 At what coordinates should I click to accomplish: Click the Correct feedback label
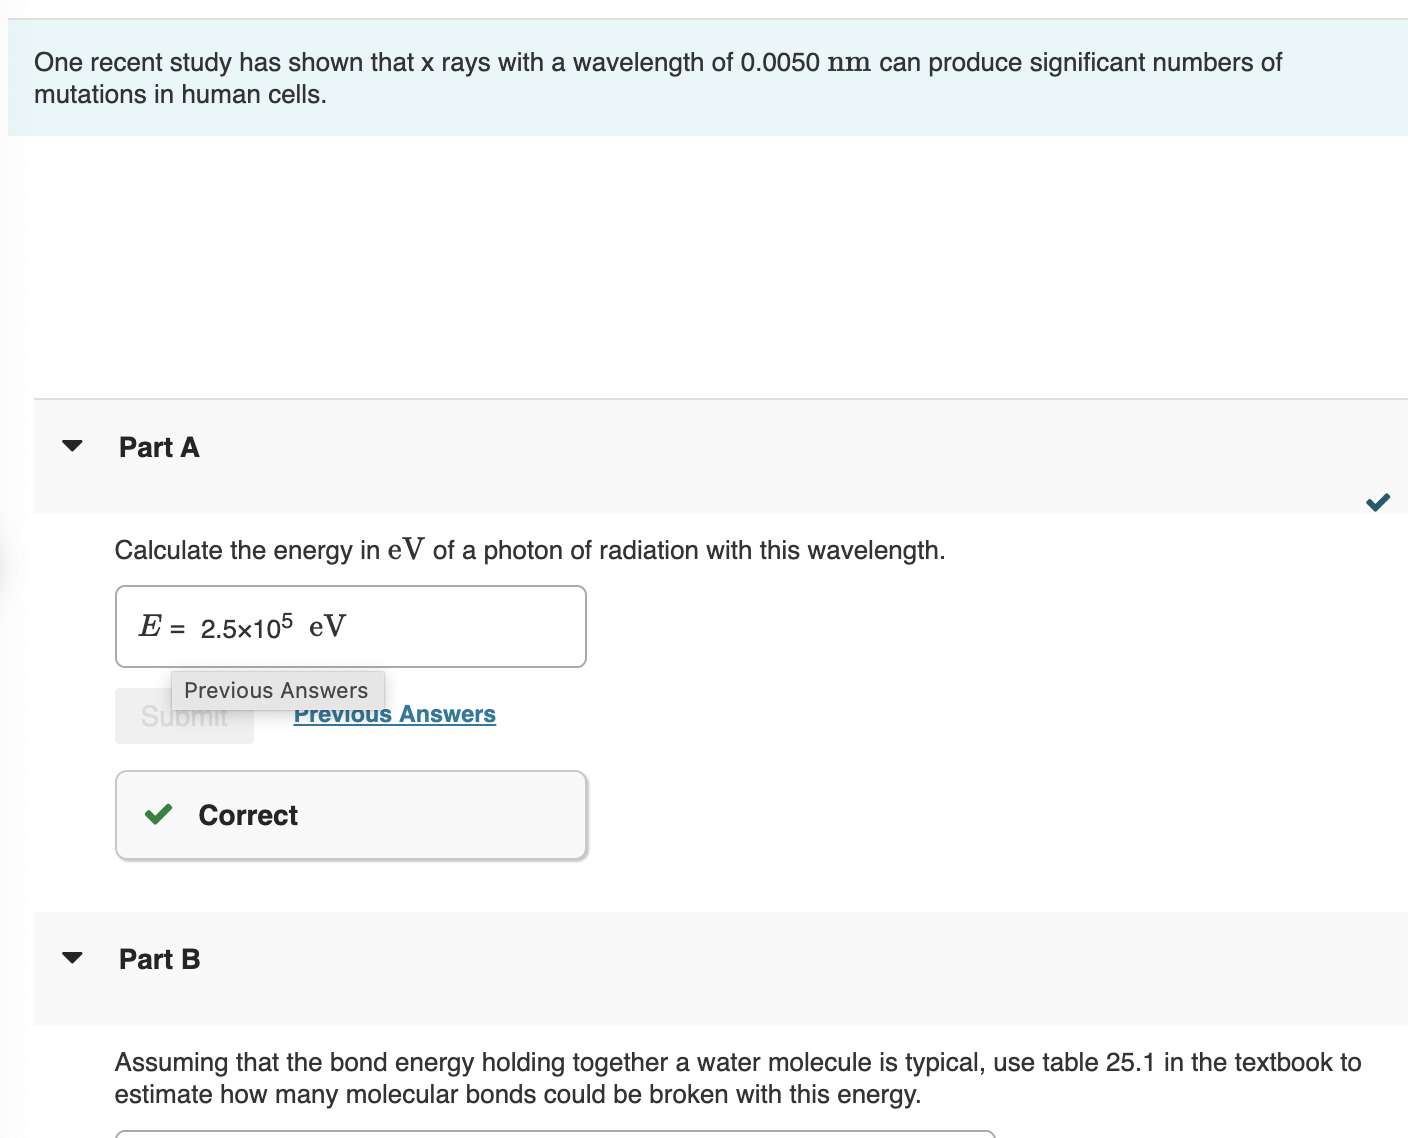(x=248, y=815)
